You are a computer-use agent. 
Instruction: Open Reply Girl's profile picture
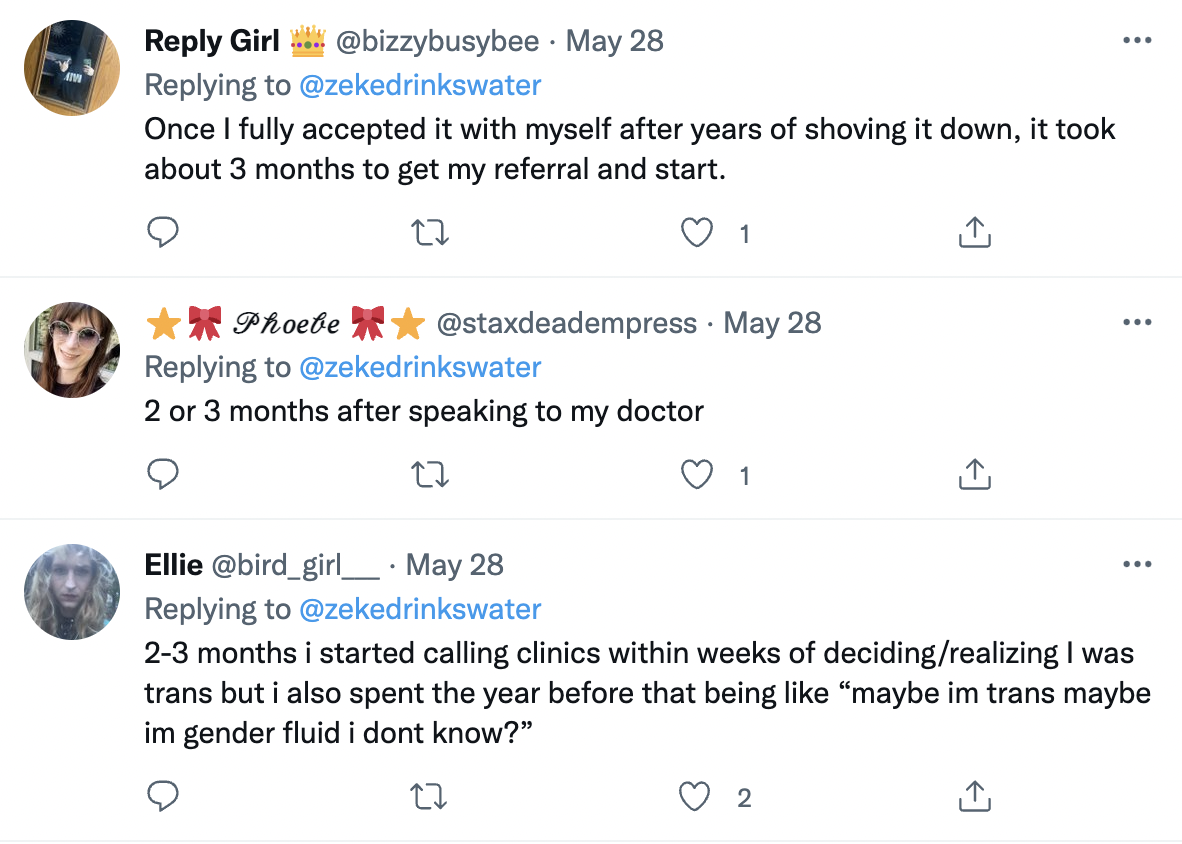72,67
